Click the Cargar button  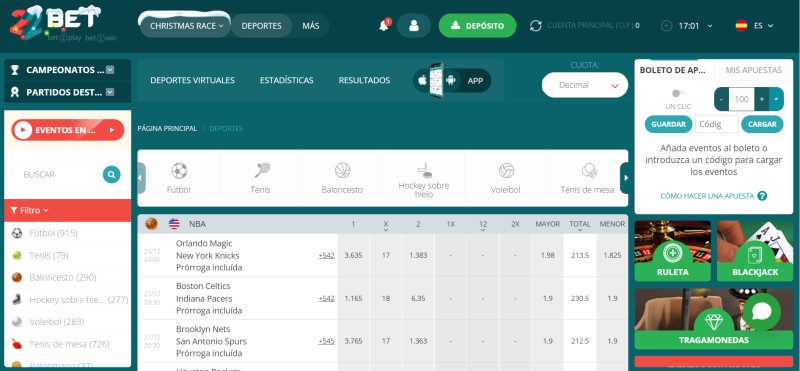pos(762,124)
